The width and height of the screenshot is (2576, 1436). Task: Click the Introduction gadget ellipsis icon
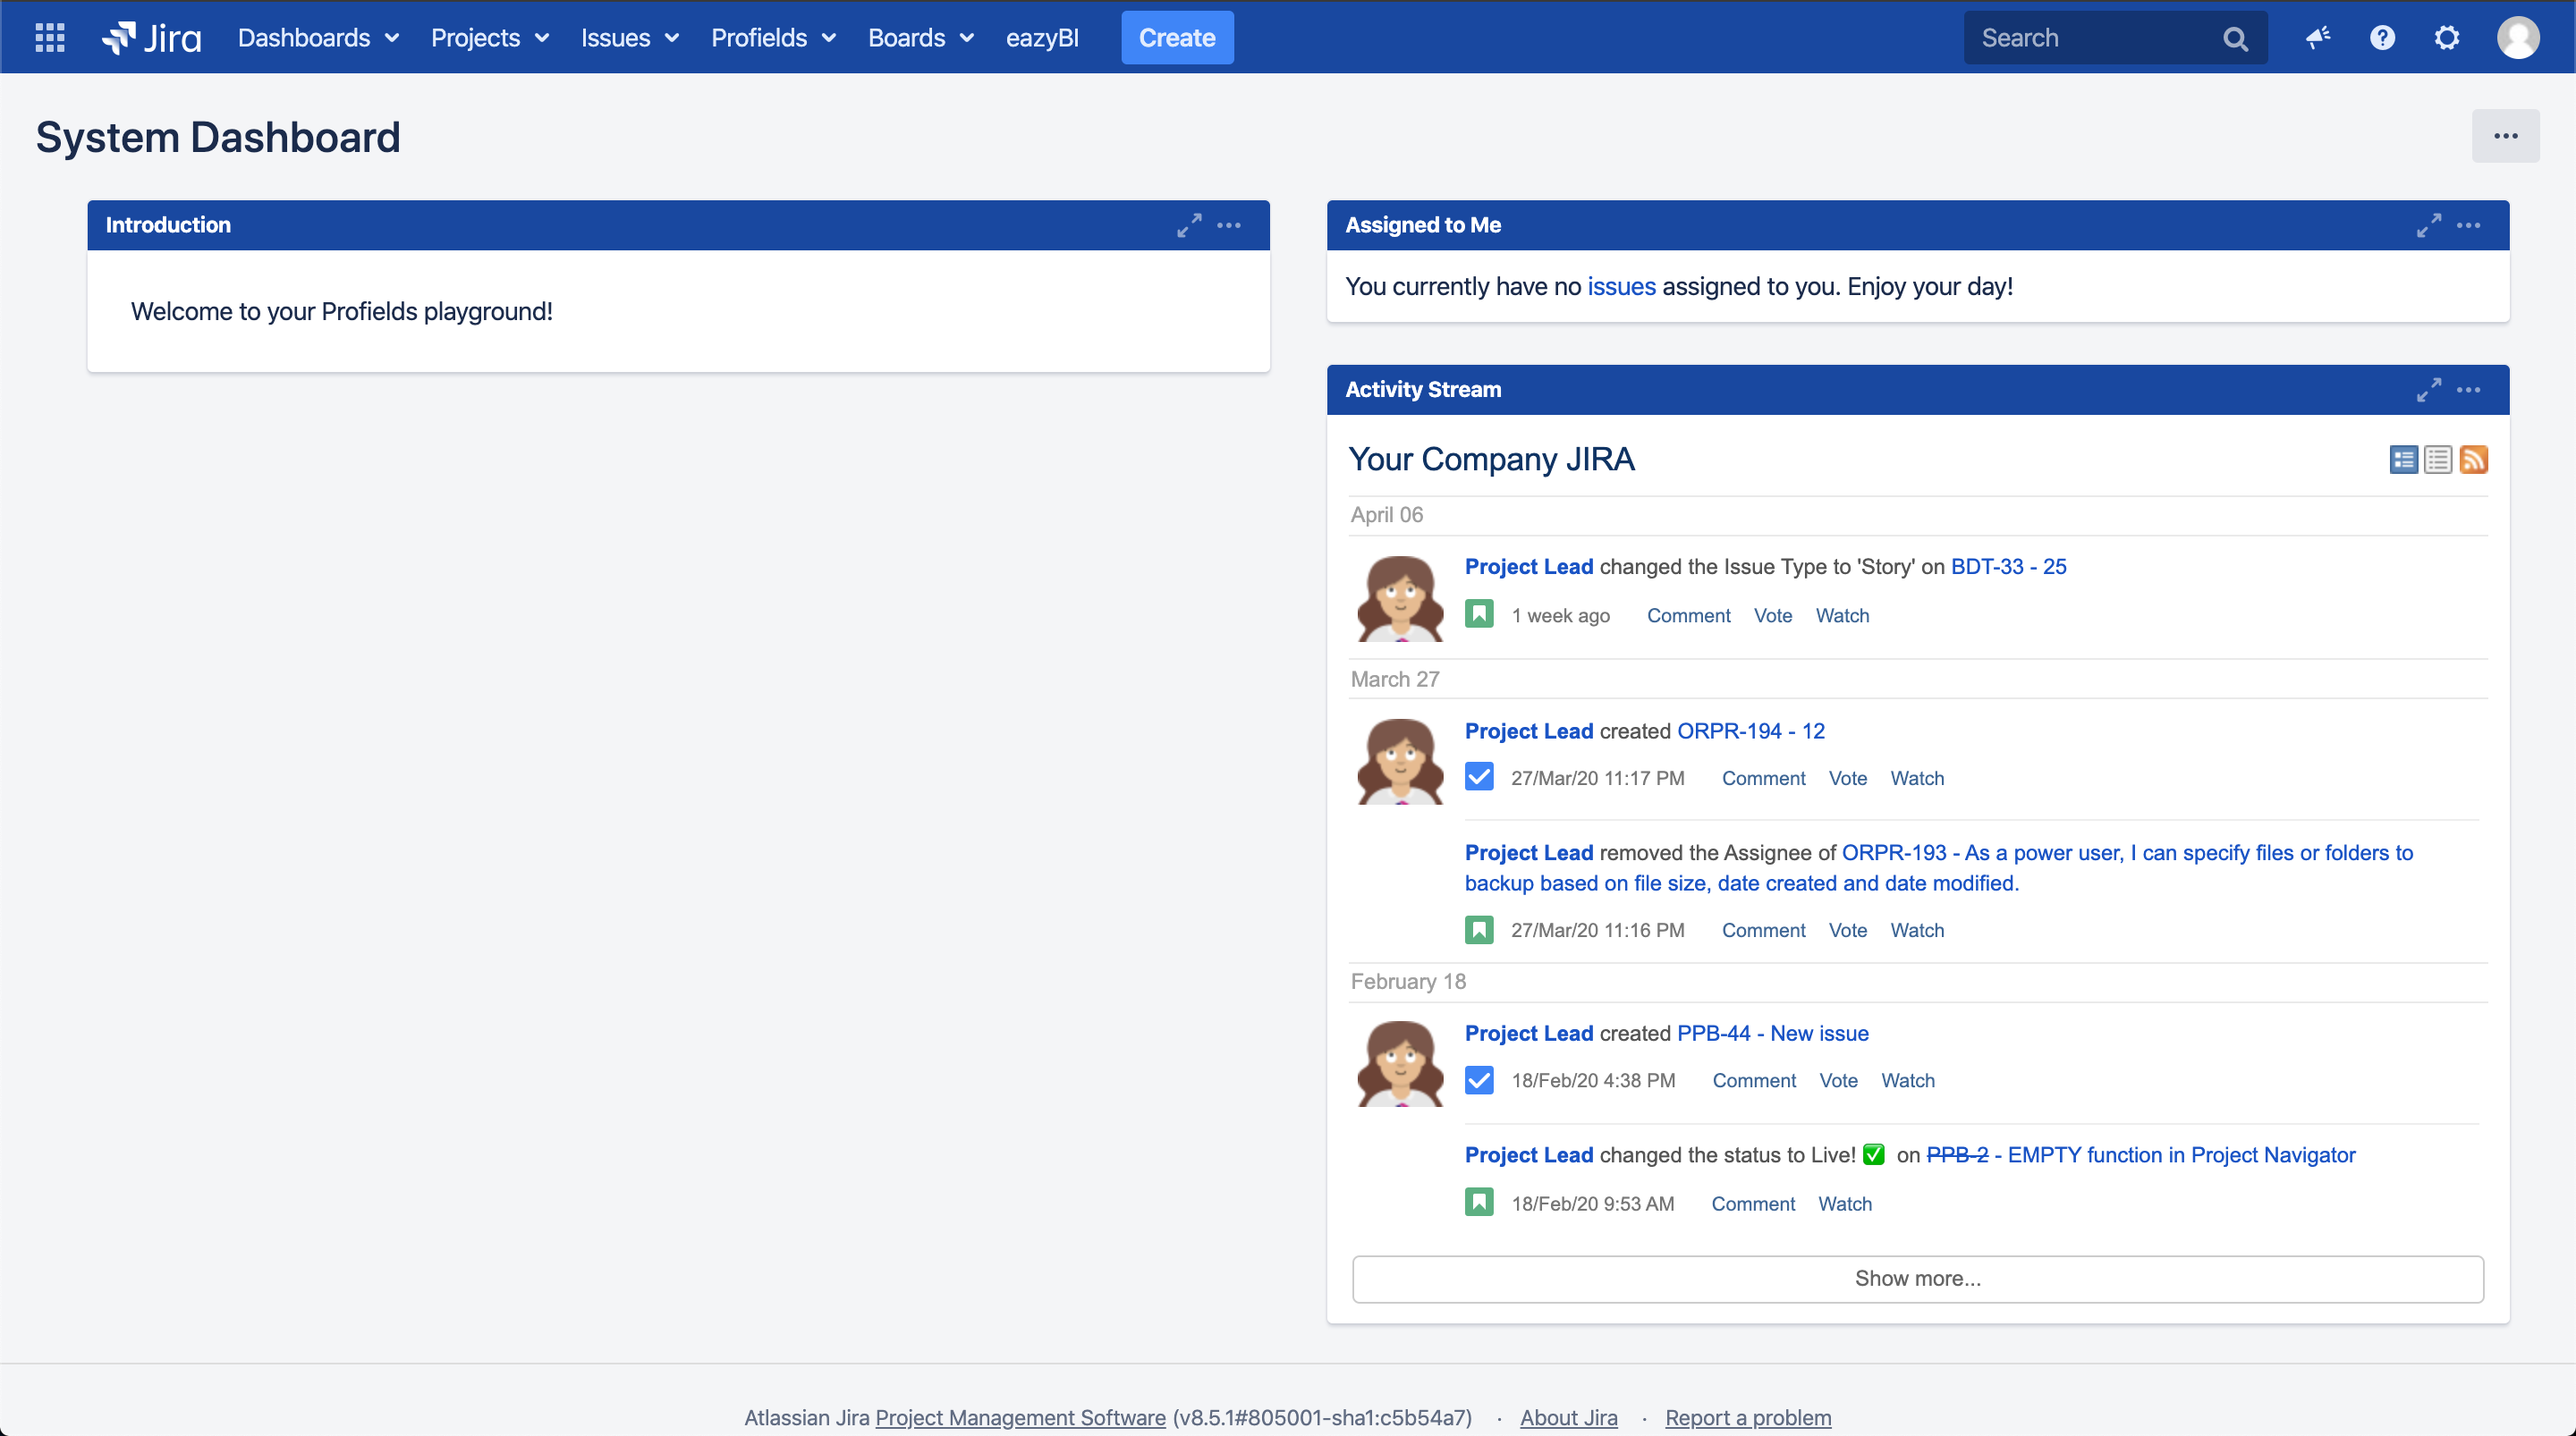(1229, 225)
